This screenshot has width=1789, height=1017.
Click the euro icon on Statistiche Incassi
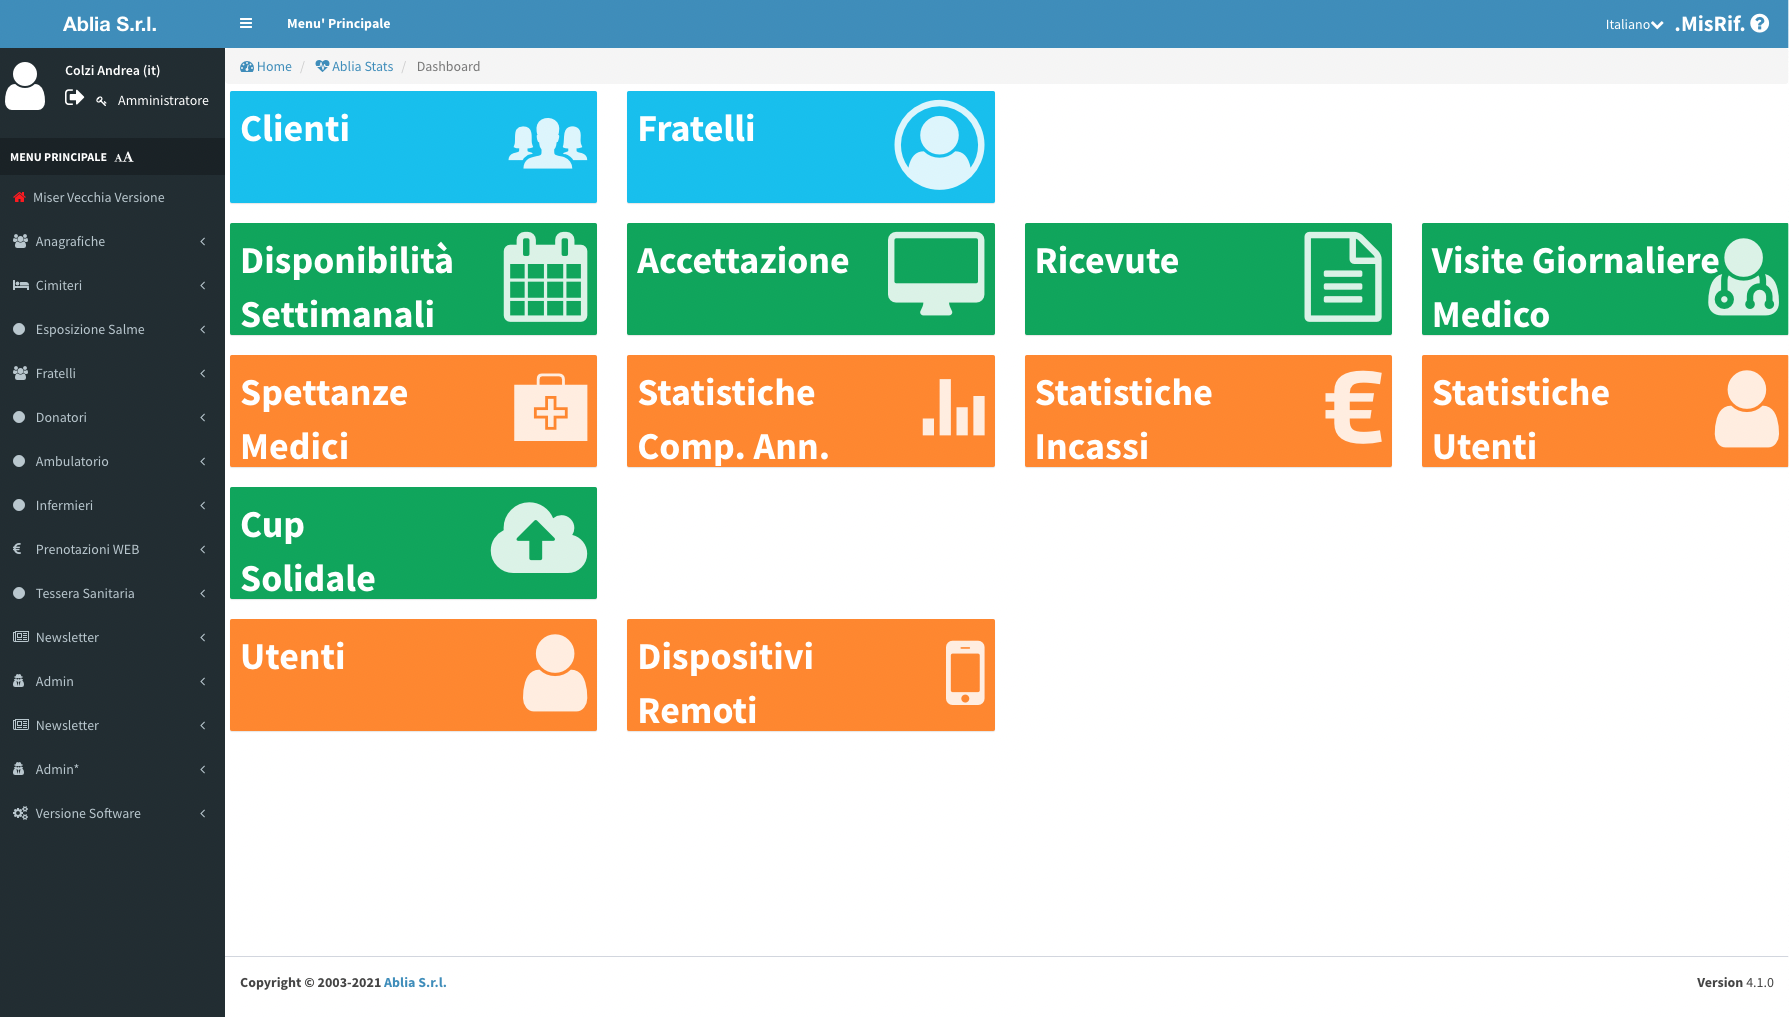(1353, 408)
